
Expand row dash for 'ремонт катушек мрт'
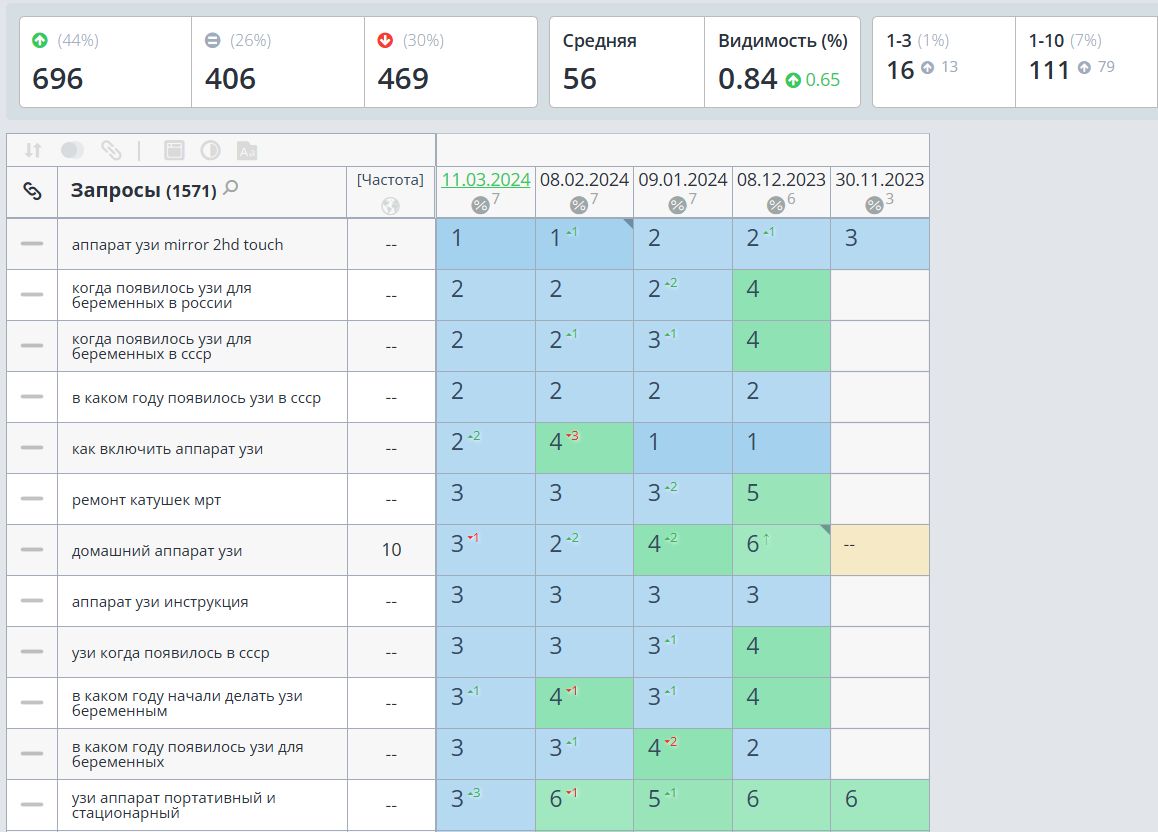(32, 499)
